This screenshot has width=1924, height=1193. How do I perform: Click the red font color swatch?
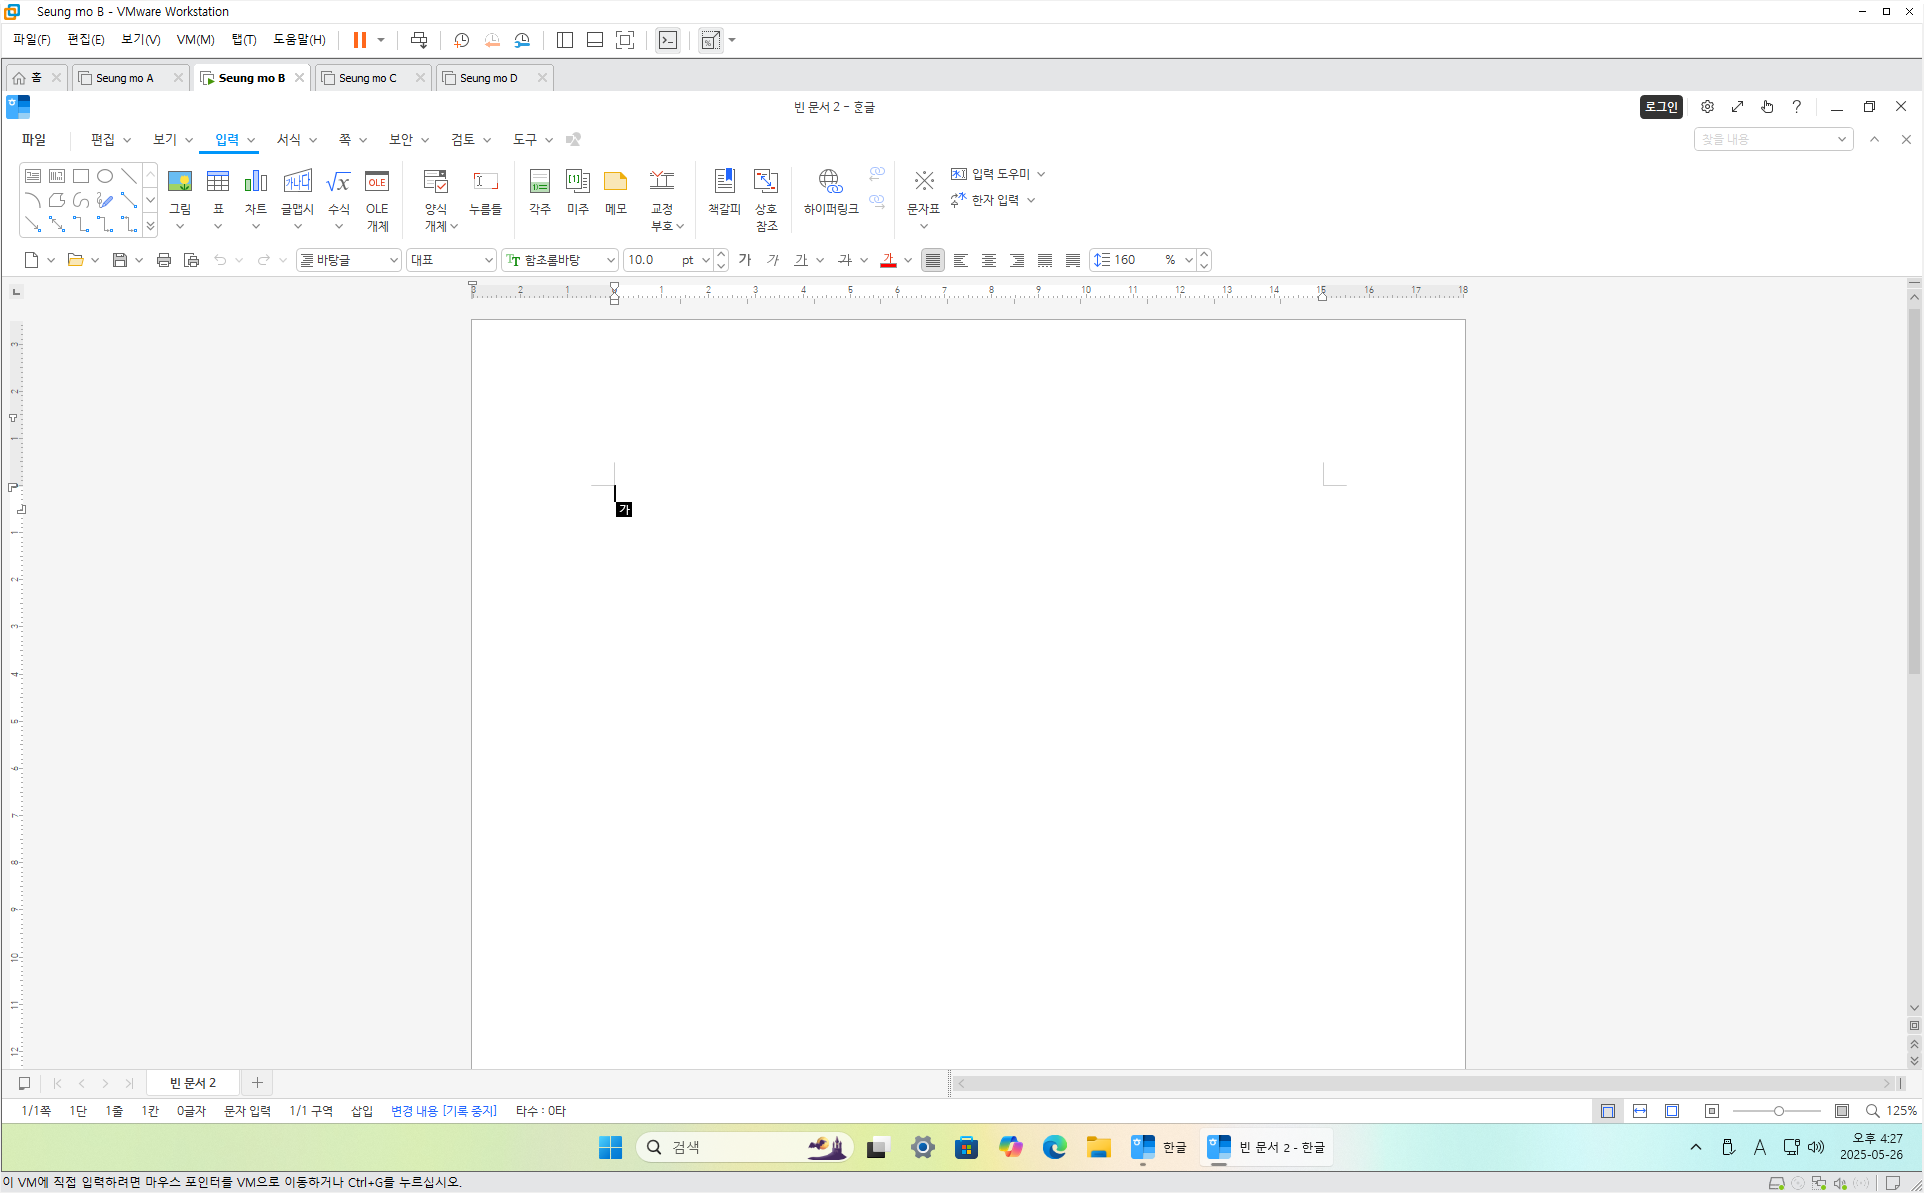pos(888,260)
